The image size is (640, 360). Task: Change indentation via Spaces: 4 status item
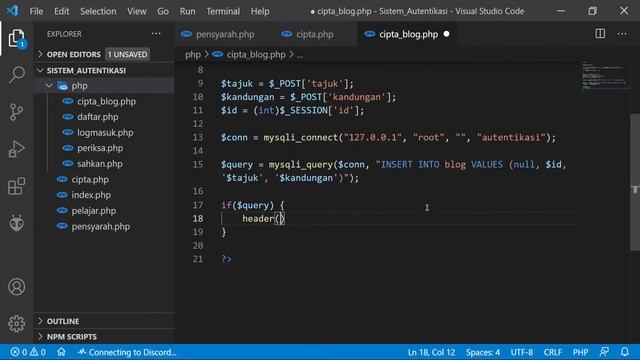483,352
